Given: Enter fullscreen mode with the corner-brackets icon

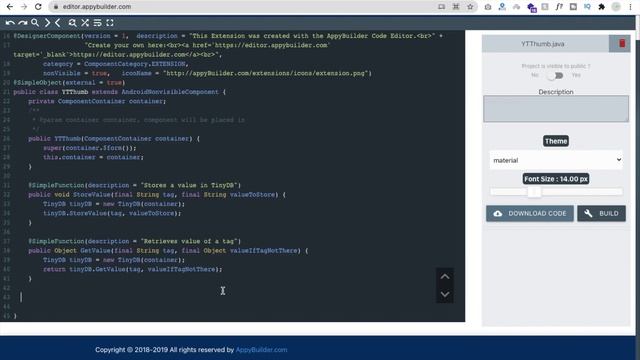Looking at the screenshot, I should (x=109, y=23).
